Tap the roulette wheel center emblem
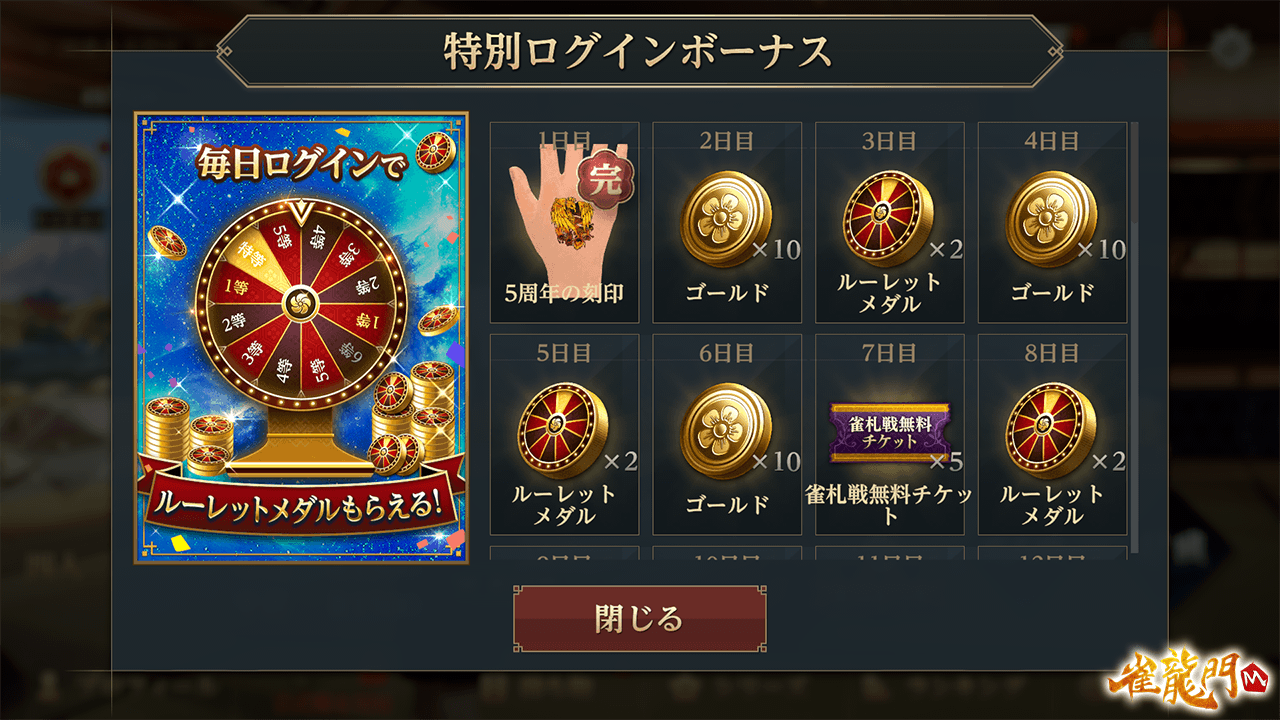Image resolution: width=1280 pixels, height=720 pixels. pyautogui.click(x=300, y=301)
